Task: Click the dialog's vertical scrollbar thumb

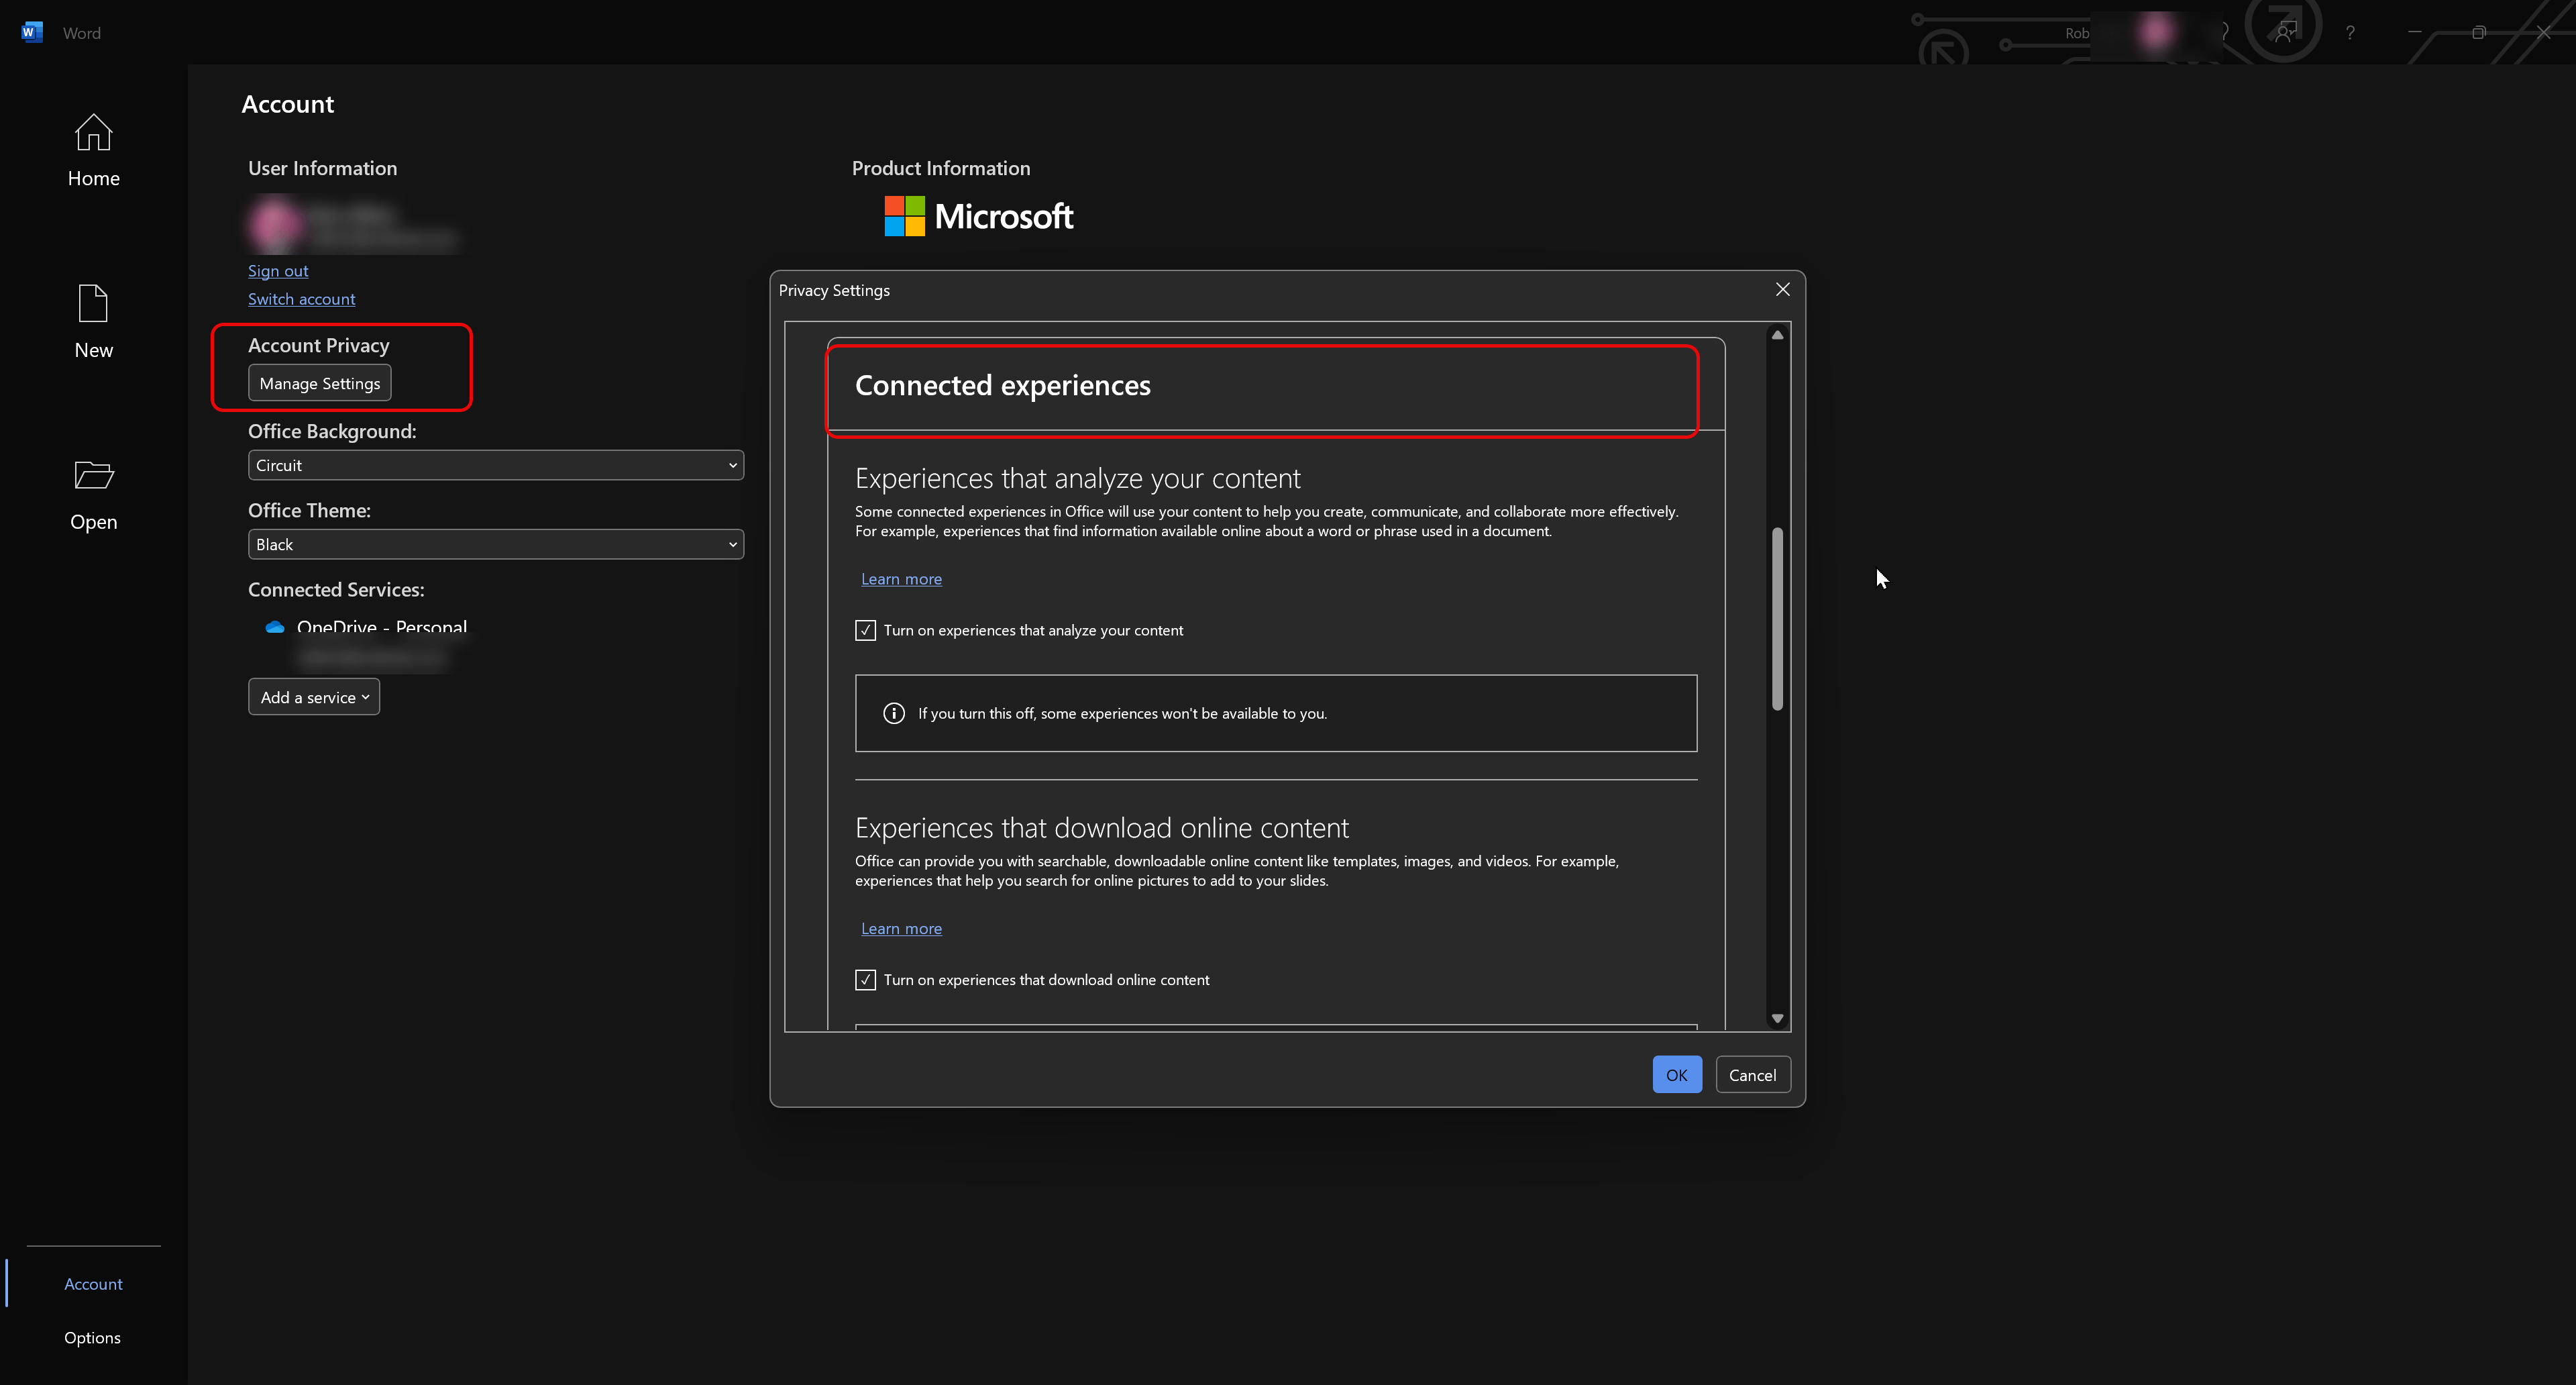Action: [1777, 618]
